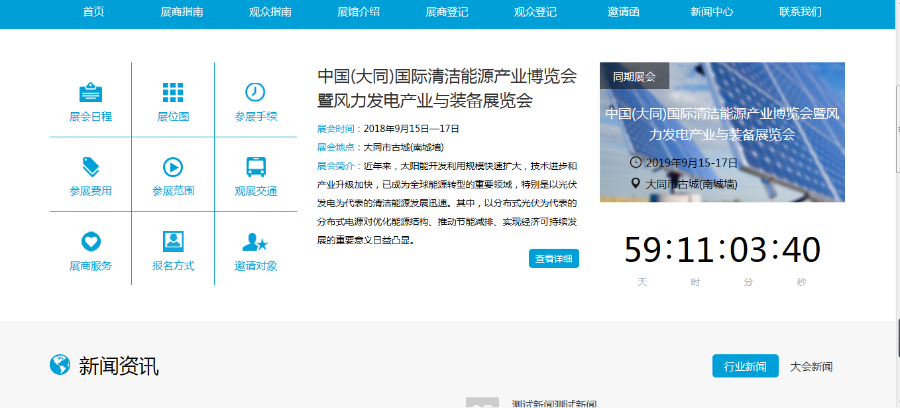The height and width of the screenshot is (408, 900).
Task: Click the countdown seconds number 40
Action: (801, 250)
